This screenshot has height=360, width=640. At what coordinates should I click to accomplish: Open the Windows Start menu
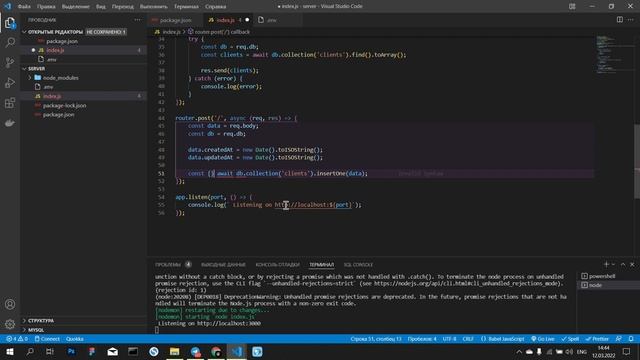[x=10, y=351]
